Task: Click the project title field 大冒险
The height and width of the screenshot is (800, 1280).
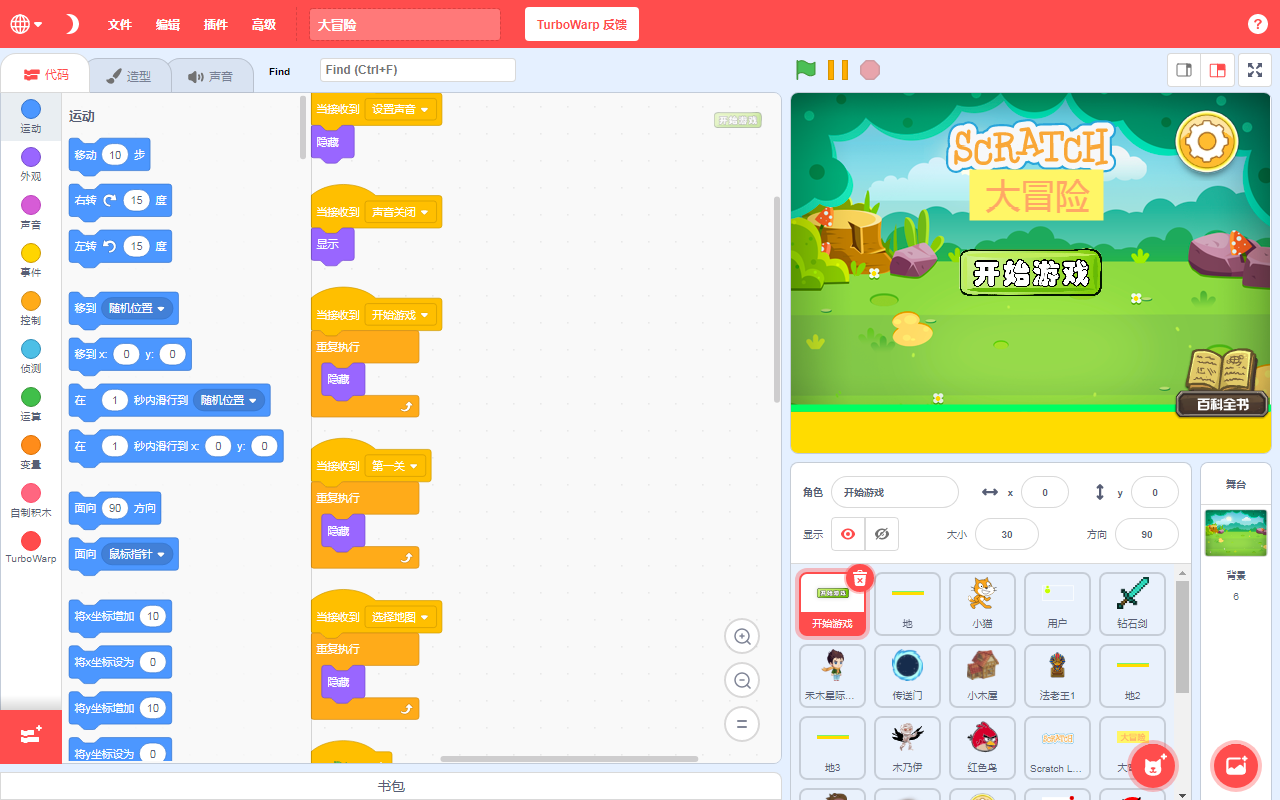Action: coord(404,25)
